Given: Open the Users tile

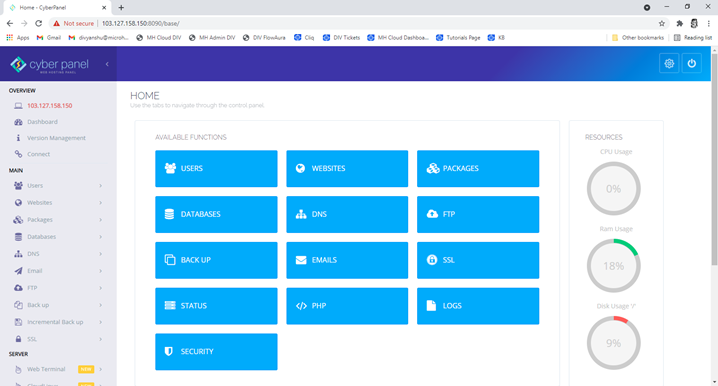Looking at the screenshot, I should (216, 169).
